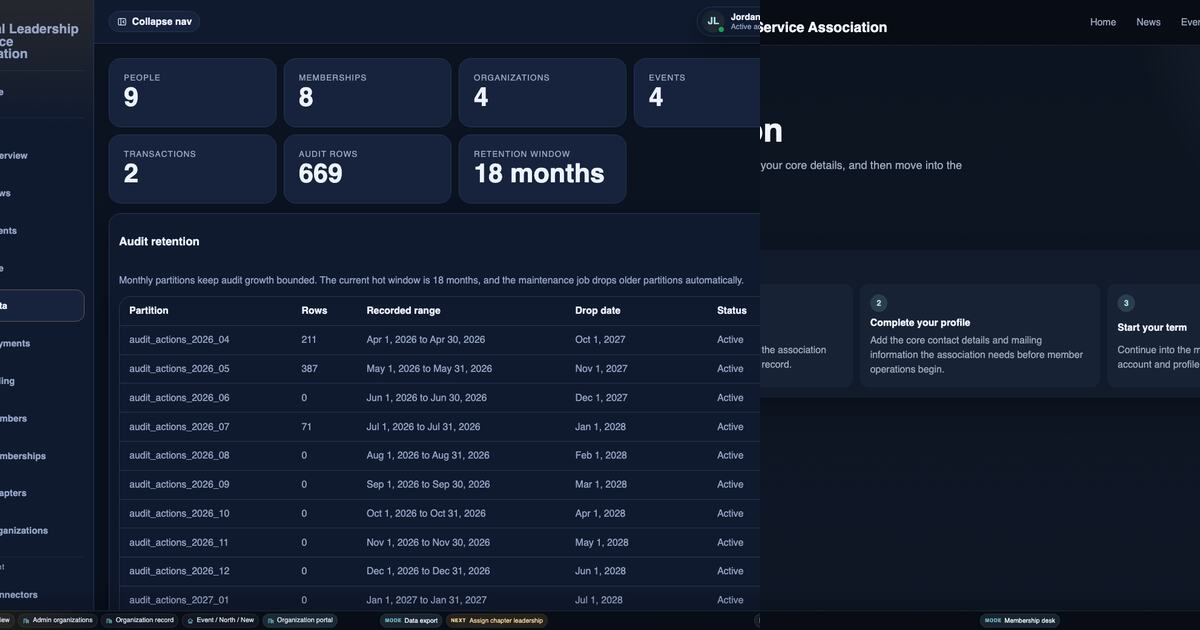Image resolution: width=1200 pixels, height=630 pixels.
Task: Click the Recorded range column header
Action: pos(403,310)
